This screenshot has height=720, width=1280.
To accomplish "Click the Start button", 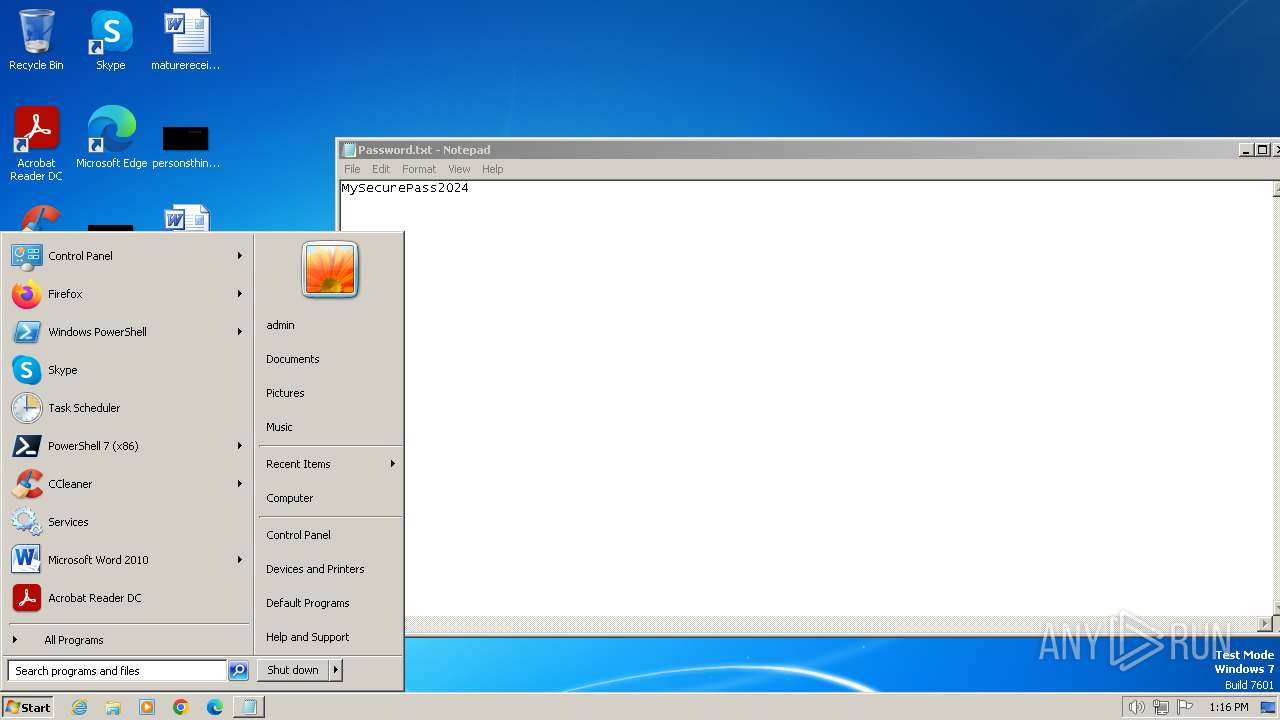I will pos(28,707).
